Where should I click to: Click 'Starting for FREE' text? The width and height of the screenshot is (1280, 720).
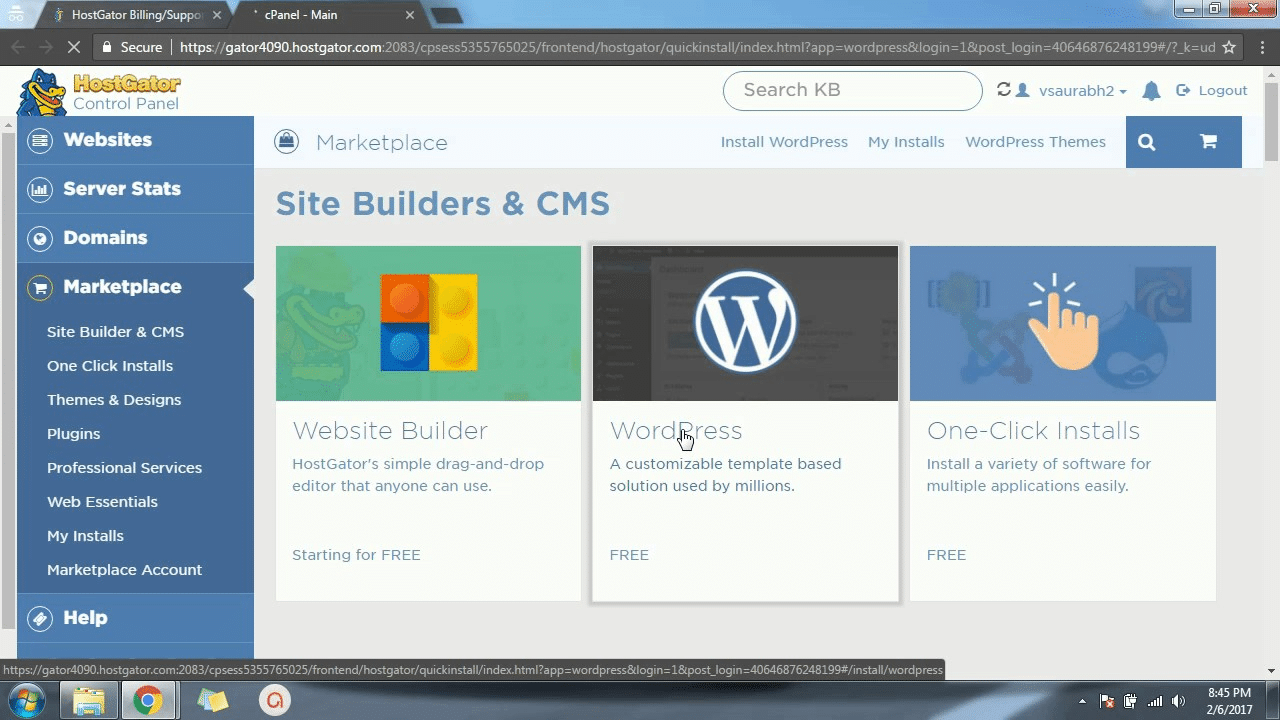tap(356, 555)
